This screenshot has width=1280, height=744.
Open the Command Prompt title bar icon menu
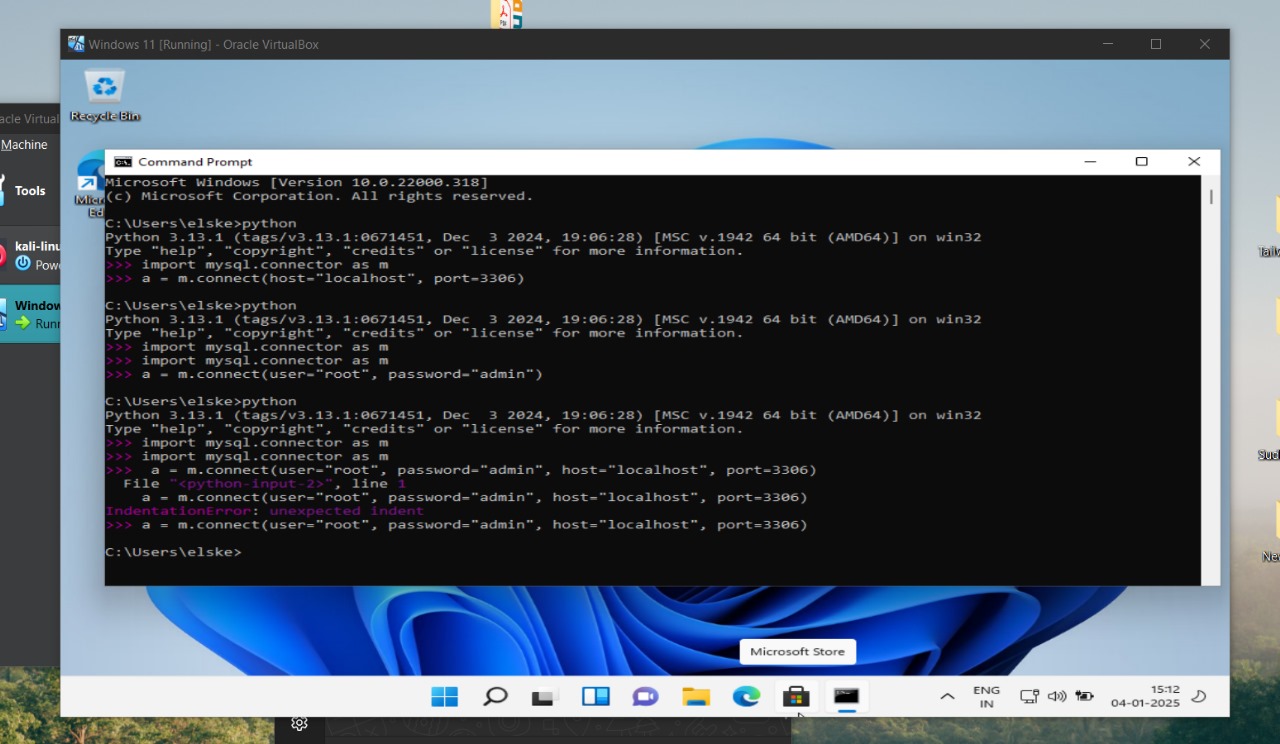pyautogui.click(x=123, y=162)
